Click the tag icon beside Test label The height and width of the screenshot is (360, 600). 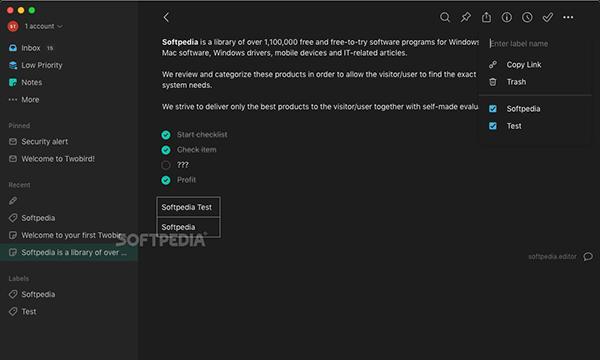tap(13, 311)
